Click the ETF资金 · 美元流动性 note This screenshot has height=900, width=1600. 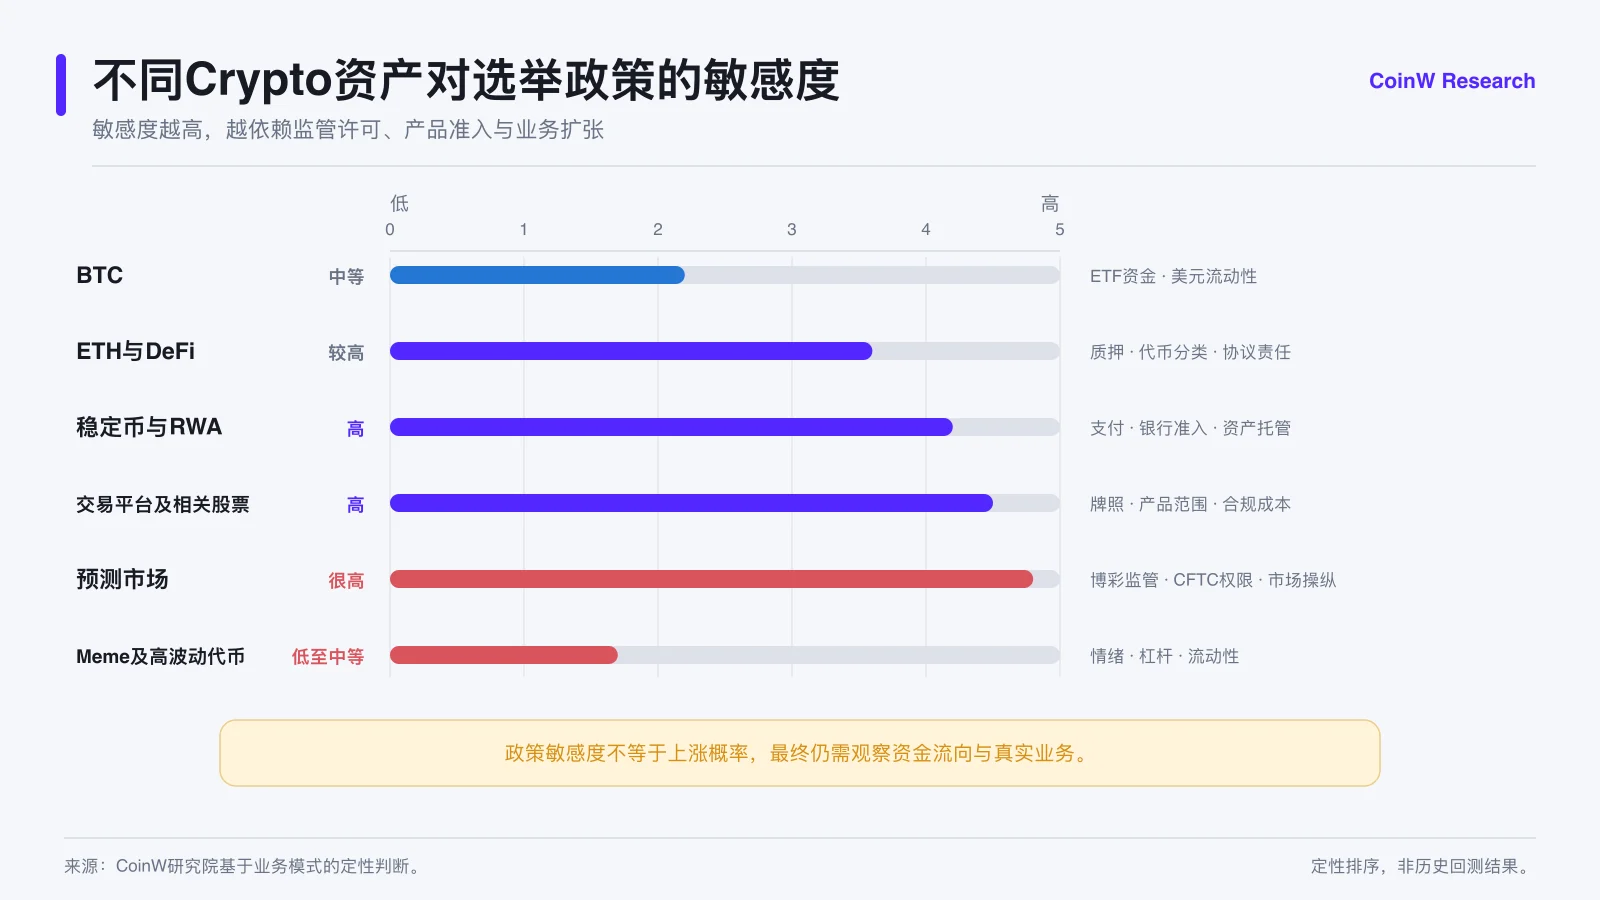[x=1173, y=276]
